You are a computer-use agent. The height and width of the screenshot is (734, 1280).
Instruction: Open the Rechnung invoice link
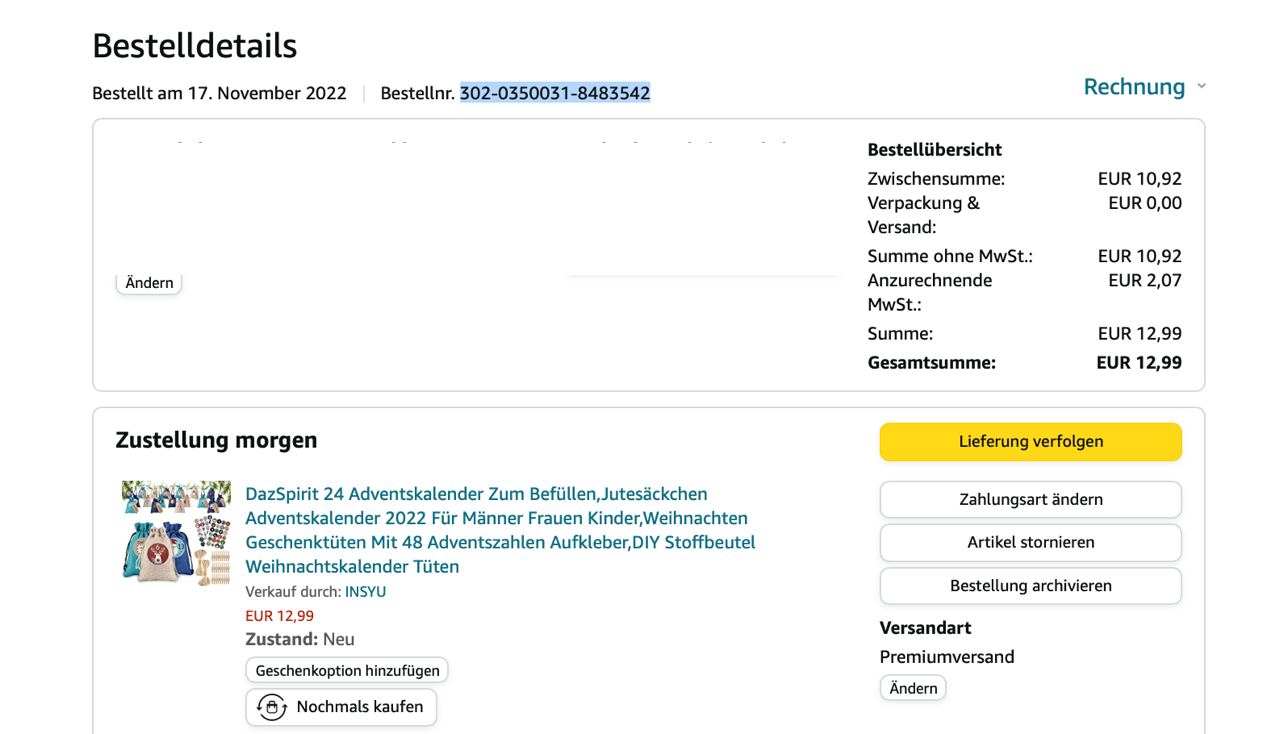tap(1134, 87)
